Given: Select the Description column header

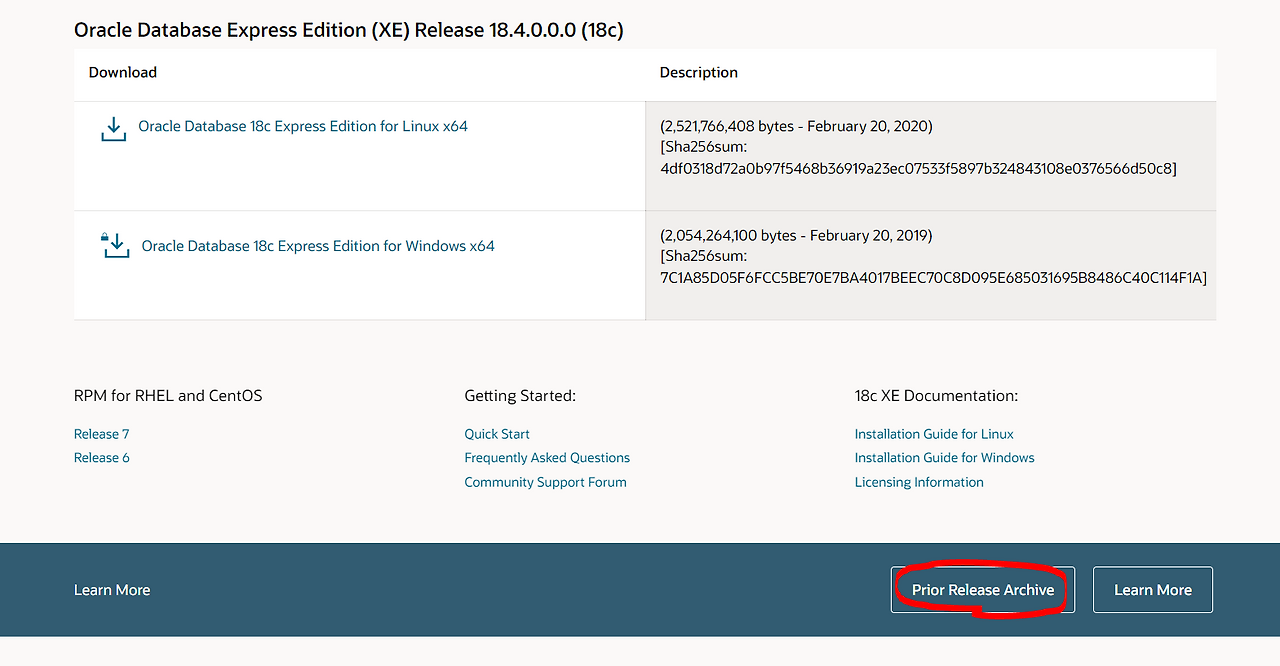Looking at the screenshot, I should coord(699,72).
